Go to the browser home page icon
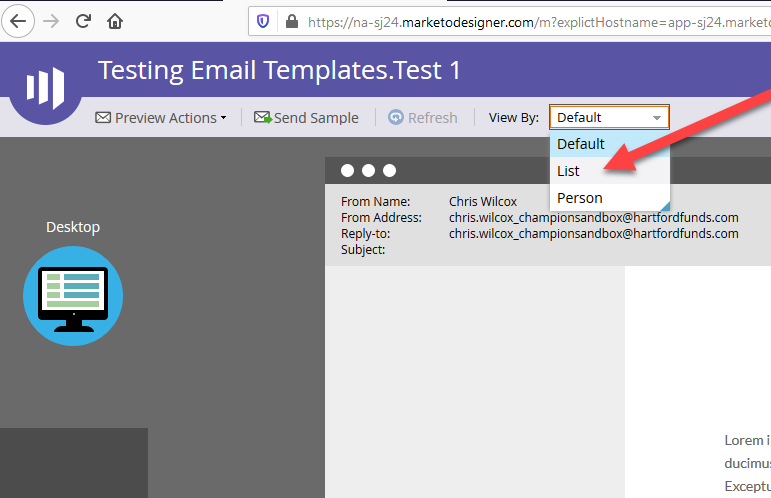771x498 pixels. tap(116, 20)
